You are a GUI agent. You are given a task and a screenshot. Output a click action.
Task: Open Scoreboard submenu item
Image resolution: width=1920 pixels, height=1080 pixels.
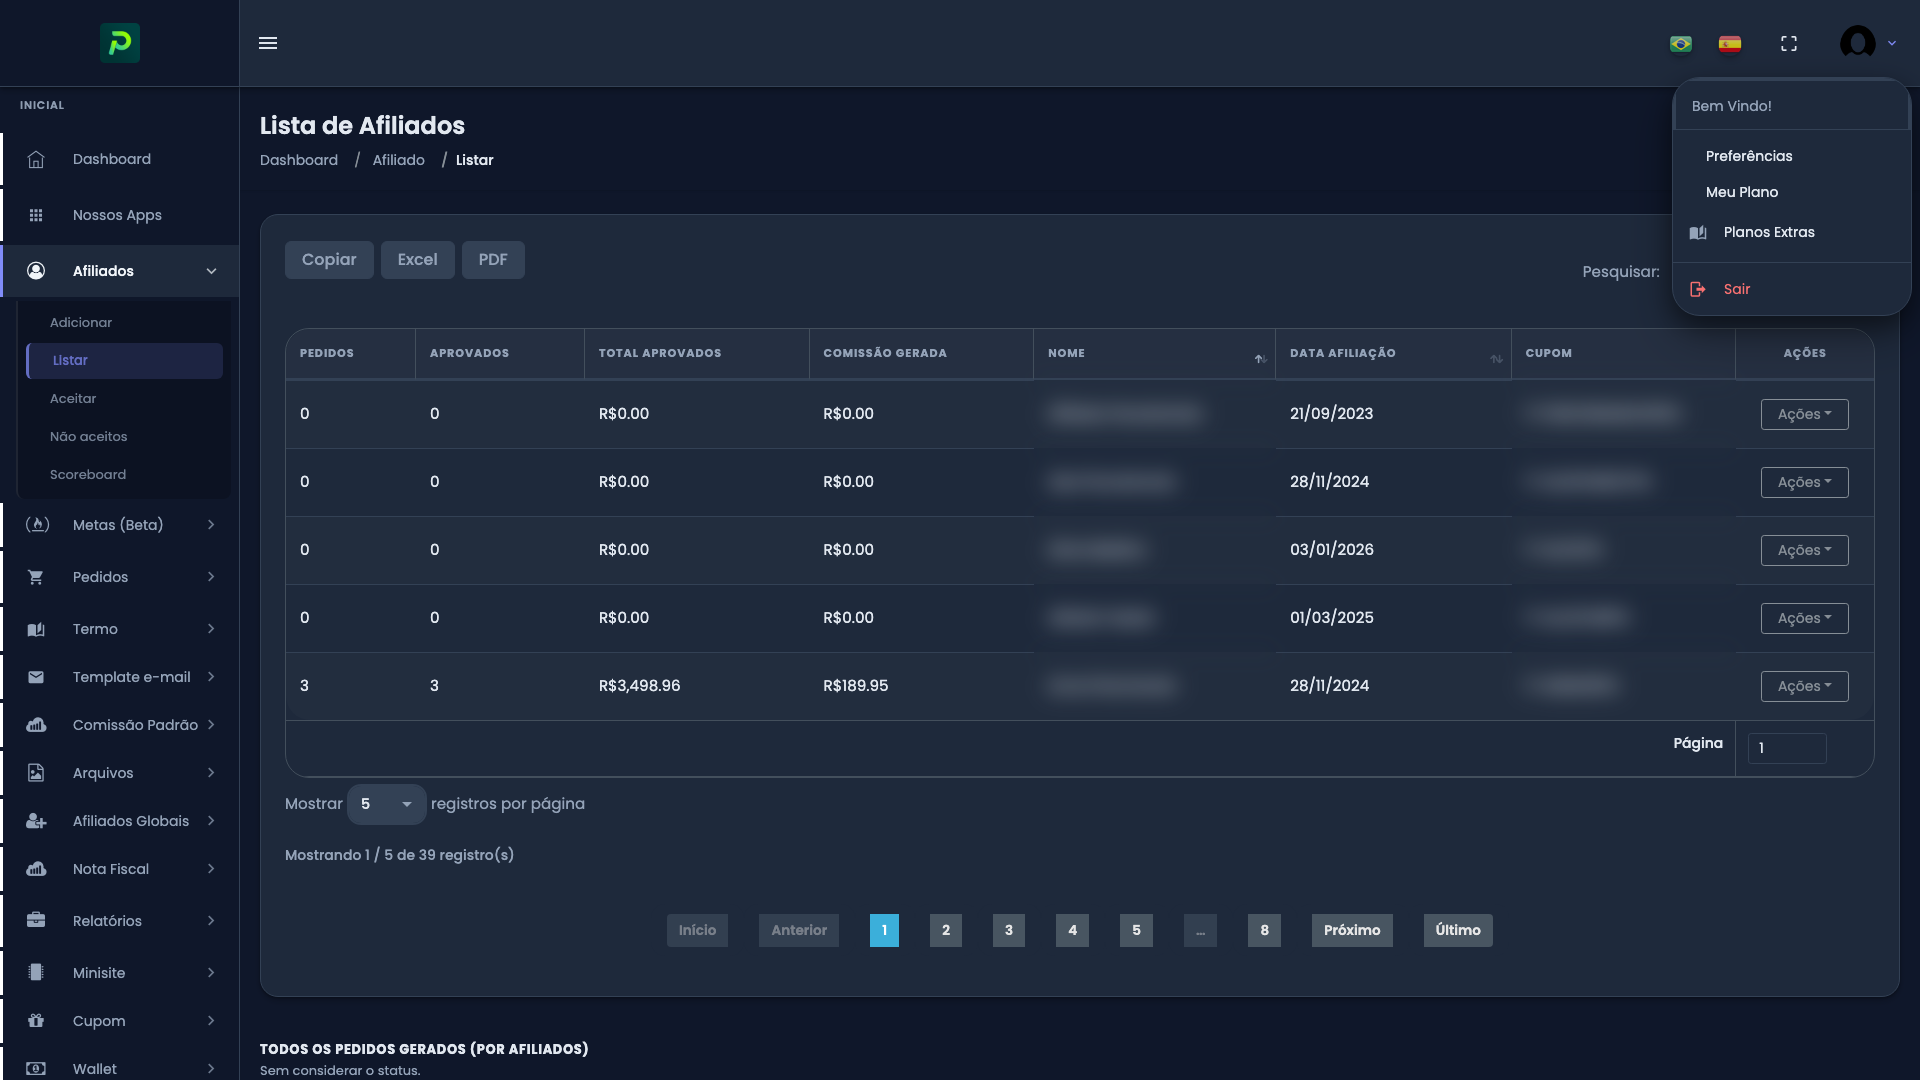88,475
